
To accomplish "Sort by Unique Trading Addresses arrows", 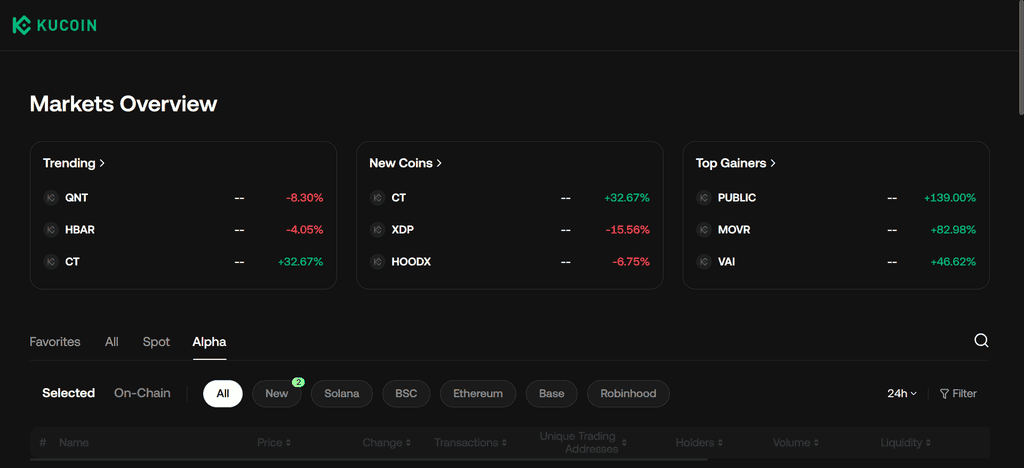I will pyautogui.click(x=624, y=443).
